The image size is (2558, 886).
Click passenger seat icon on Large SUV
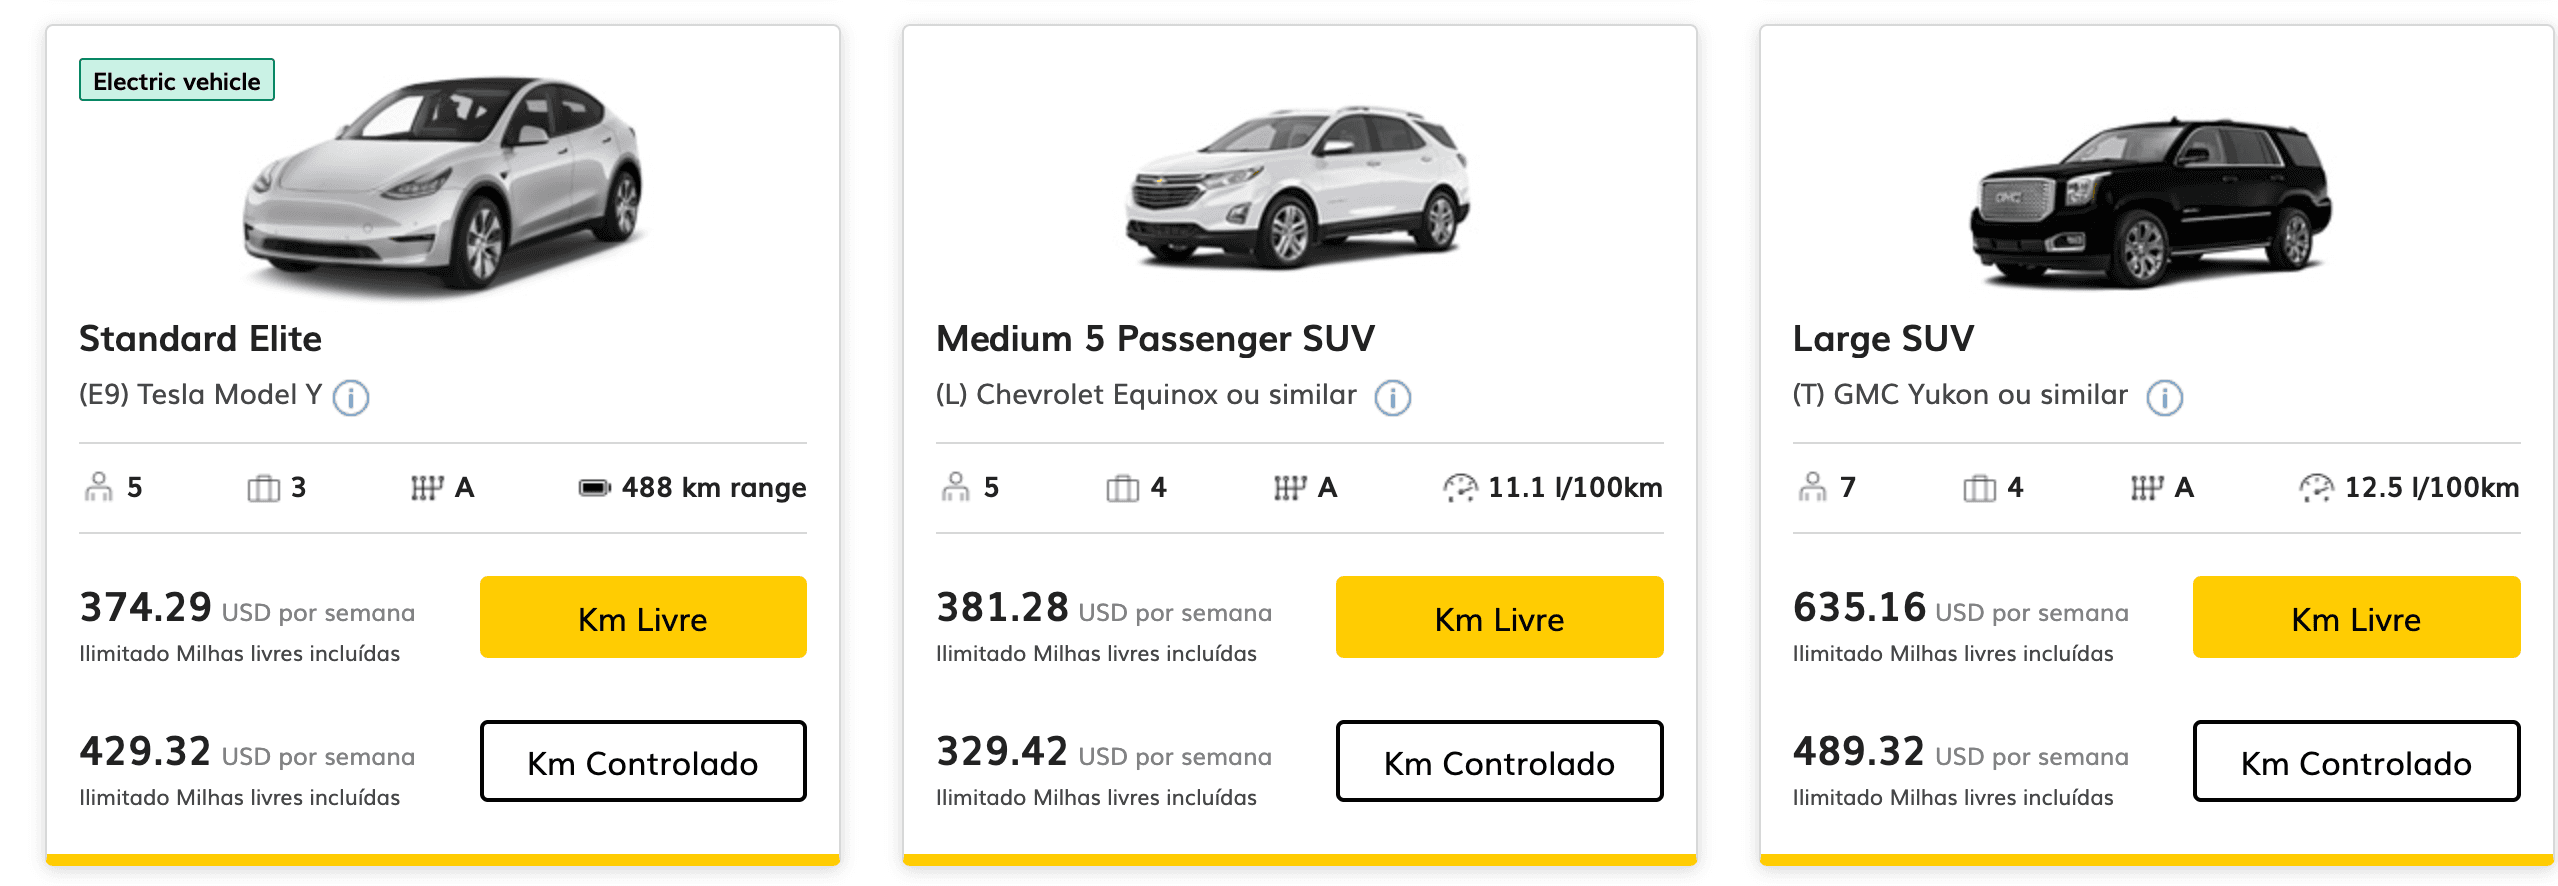coord(1812,487)
